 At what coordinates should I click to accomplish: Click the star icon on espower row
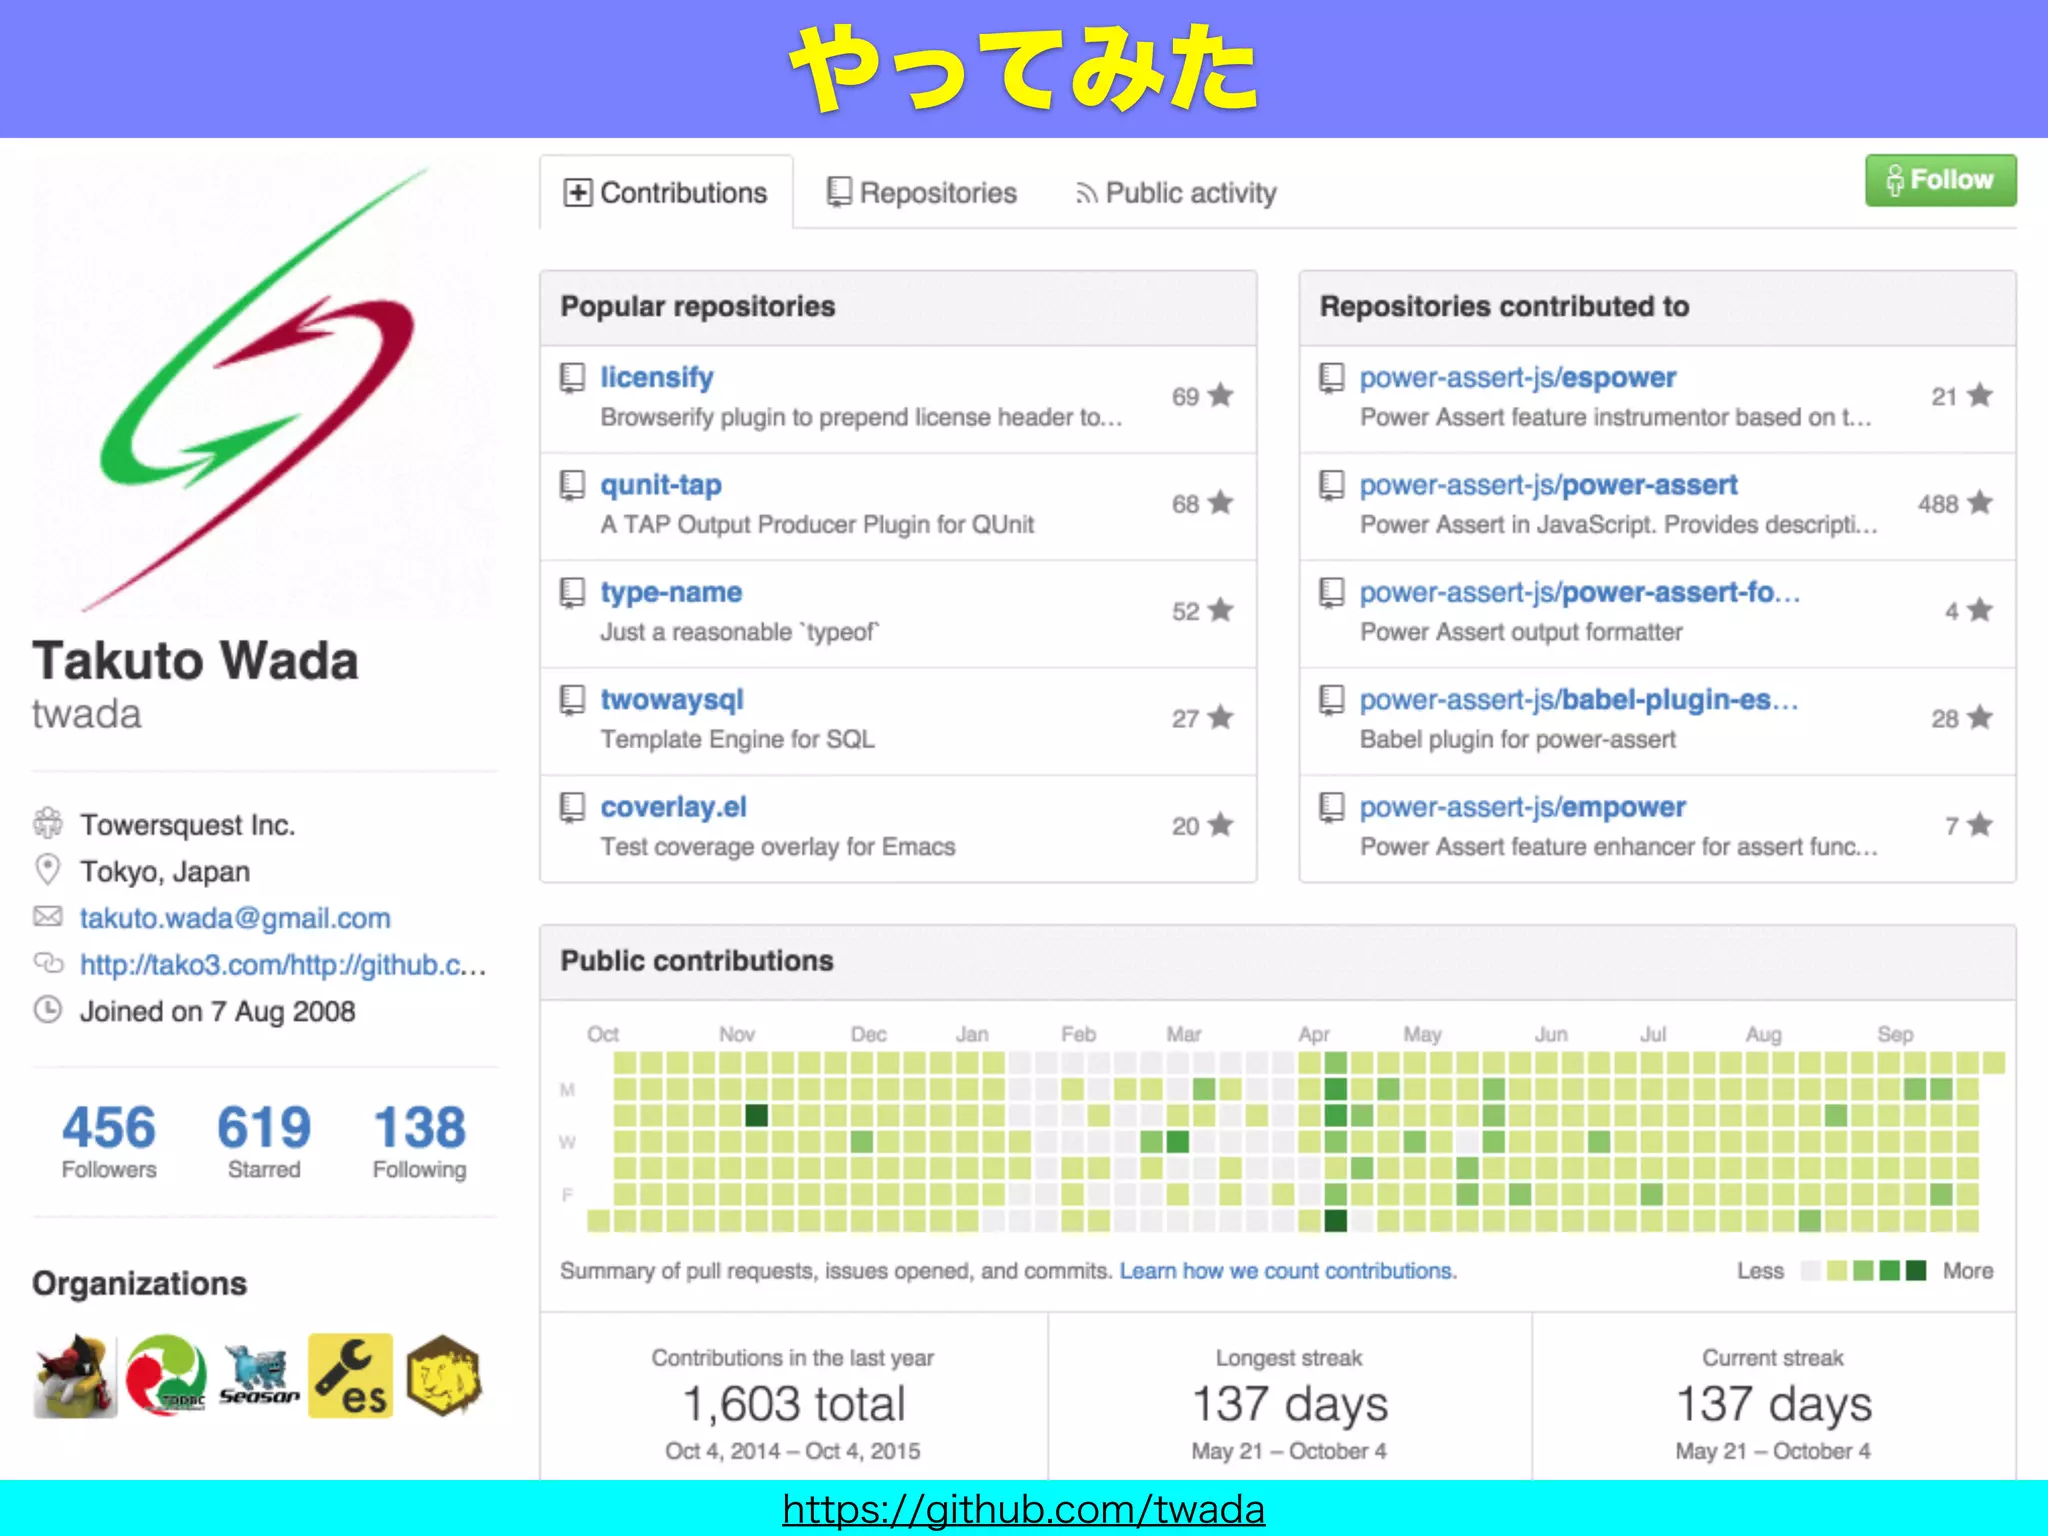(x=1980, y=395)
